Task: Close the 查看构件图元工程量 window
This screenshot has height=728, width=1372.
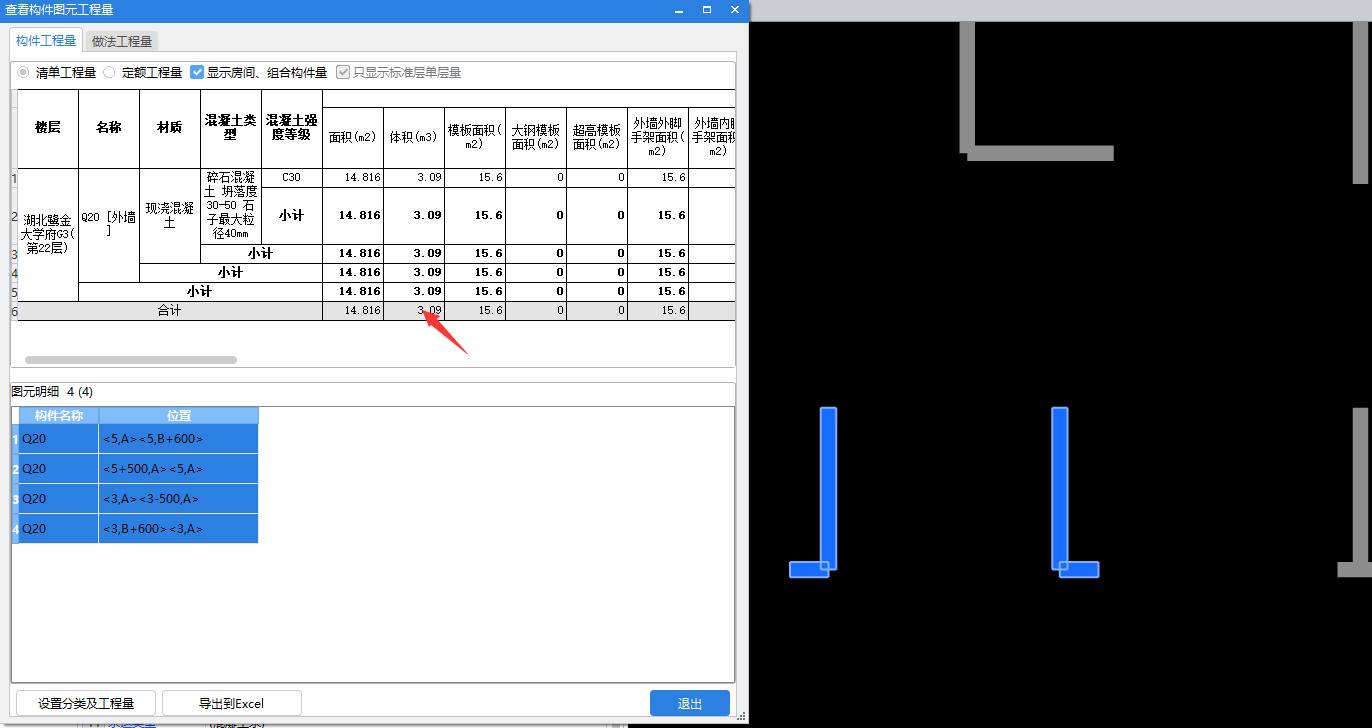Action: coord(734,9)
